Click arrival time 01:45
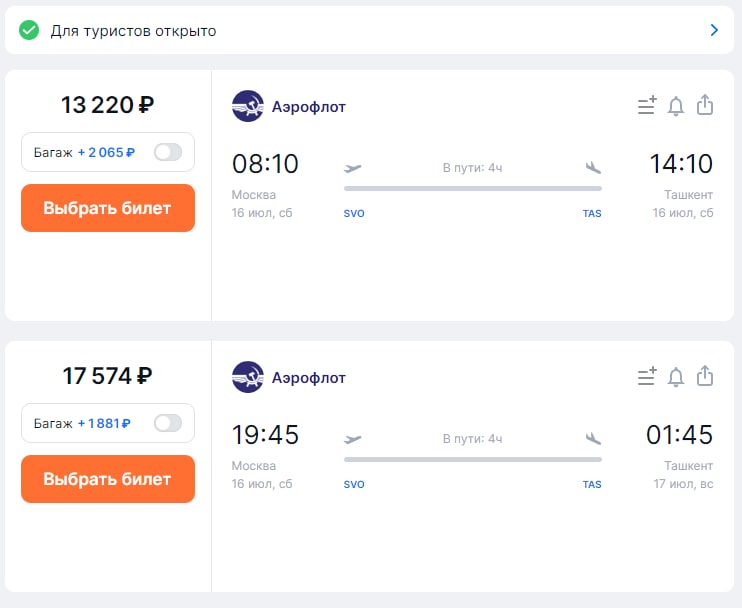The height and width of the screenshot is (608, 742). pos(680,435)
